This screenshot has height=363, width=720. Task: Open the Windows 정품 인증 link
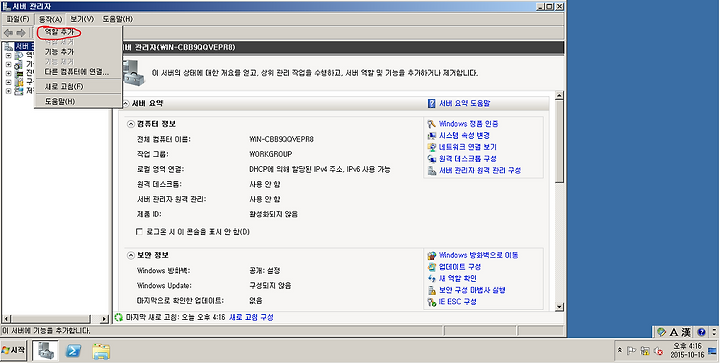point(469,124)
